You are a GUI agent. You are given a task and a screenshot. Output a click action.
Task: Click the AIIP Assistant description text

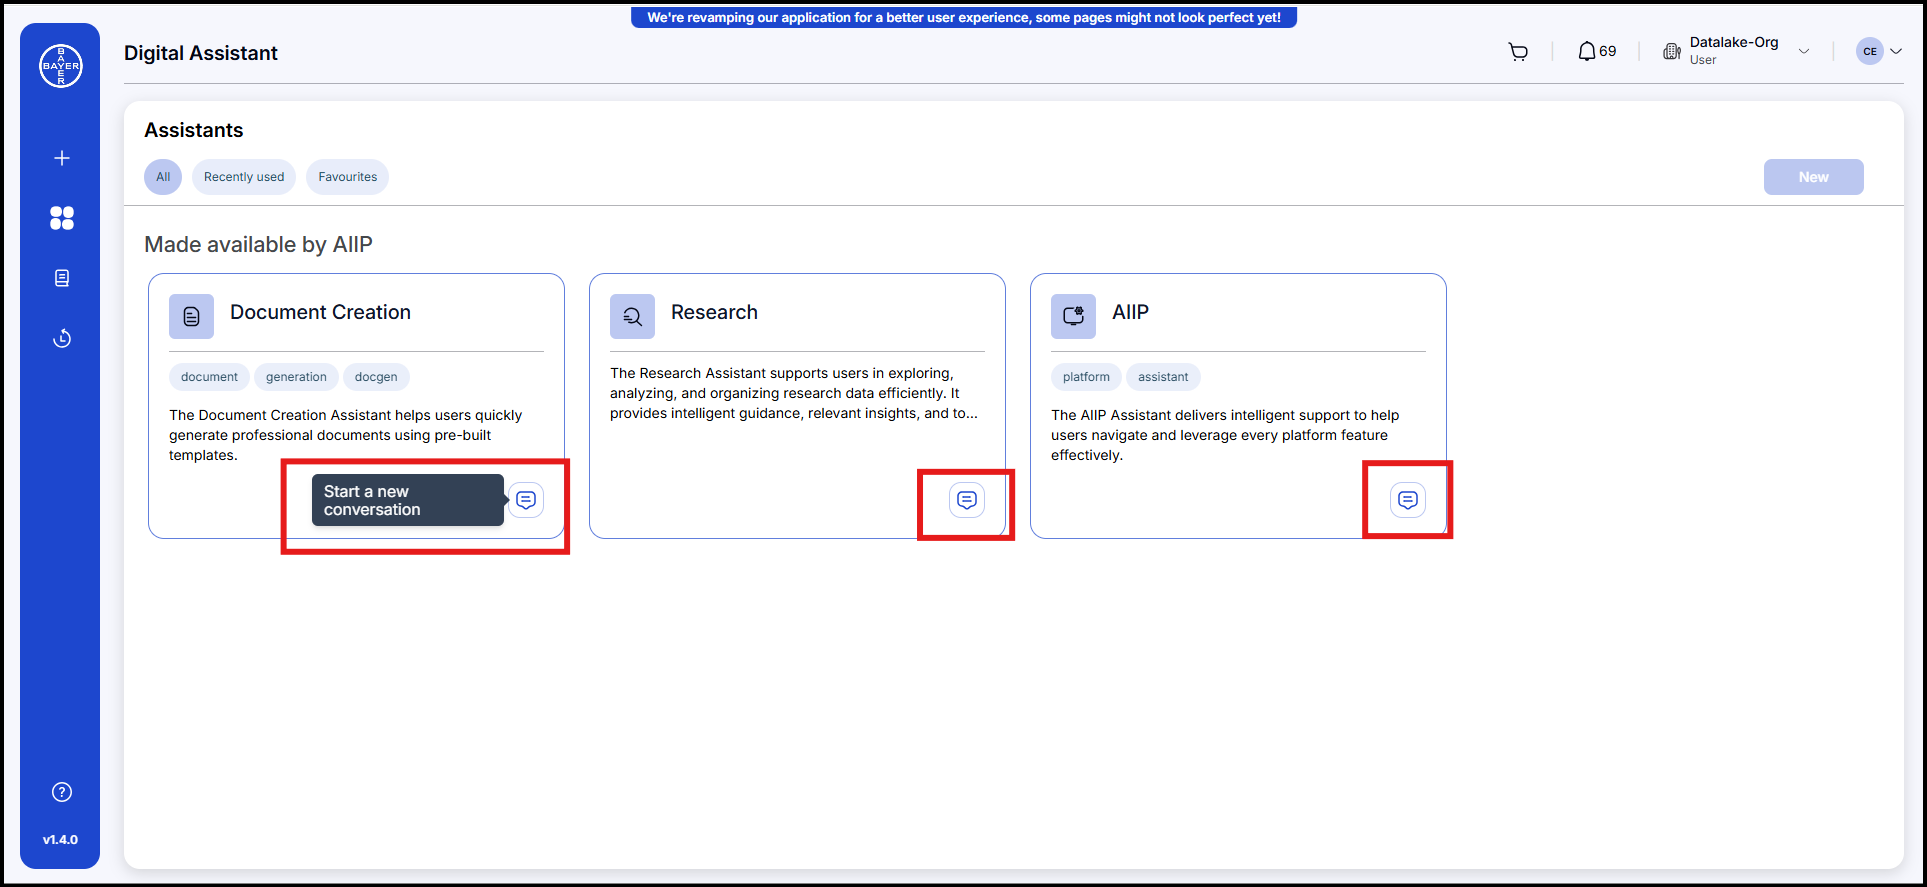click(1225, 435)
